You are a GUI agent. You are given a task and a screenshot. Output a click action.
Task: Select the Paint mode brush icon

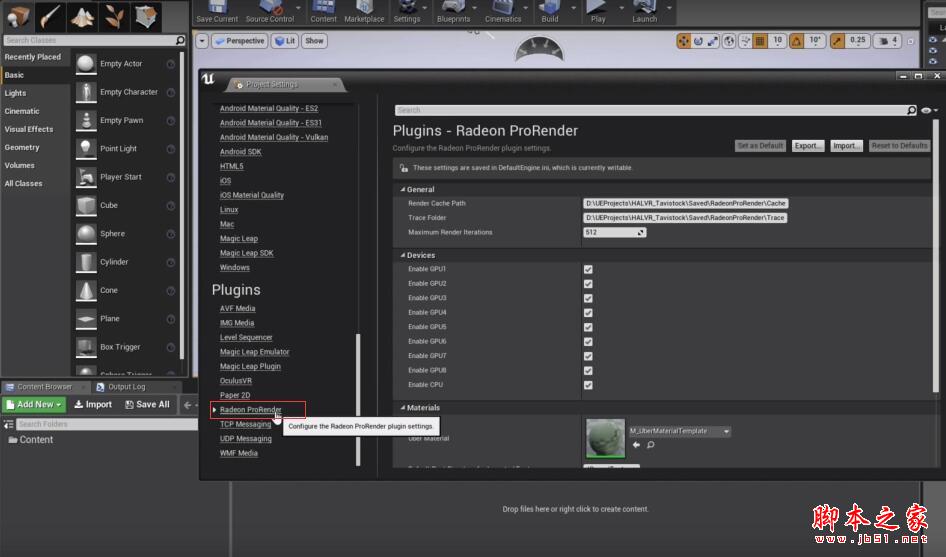point(50,16)
